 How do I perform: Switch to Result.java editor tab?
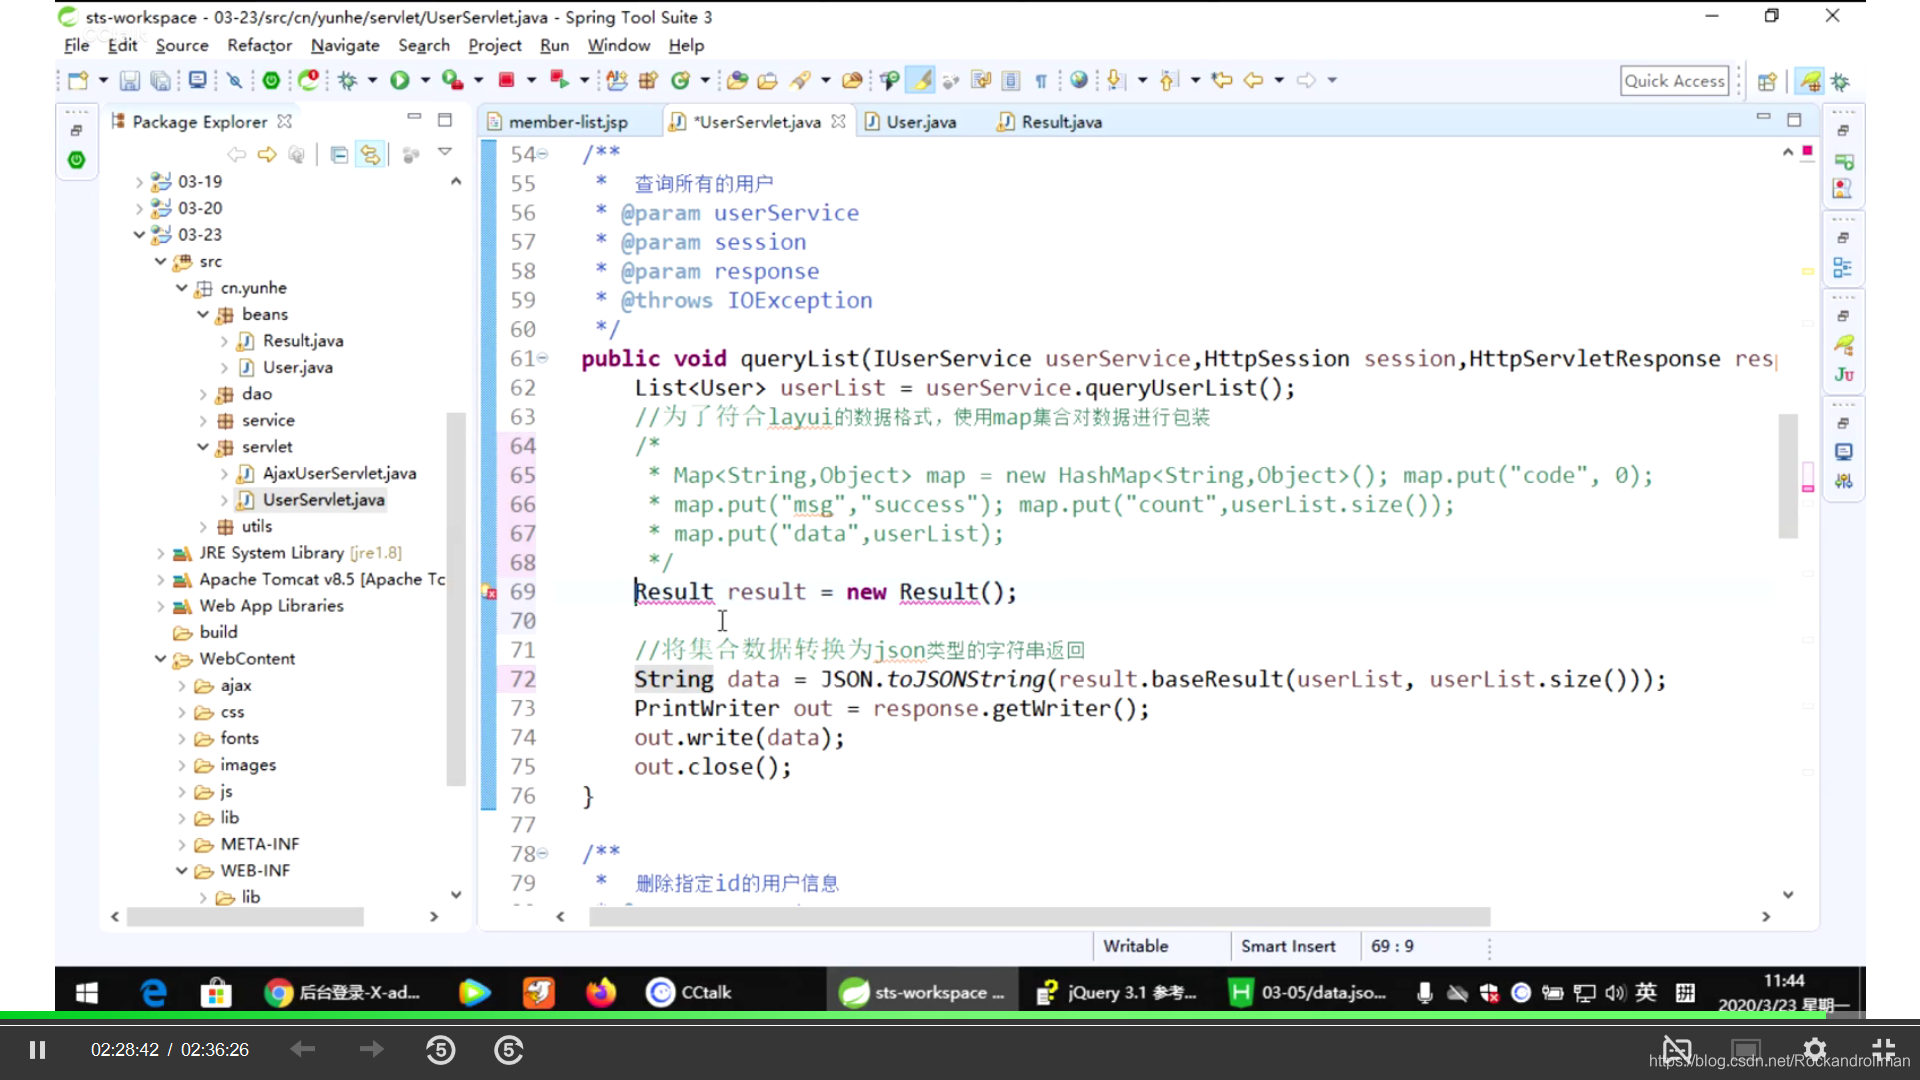tap(1050, 122)
